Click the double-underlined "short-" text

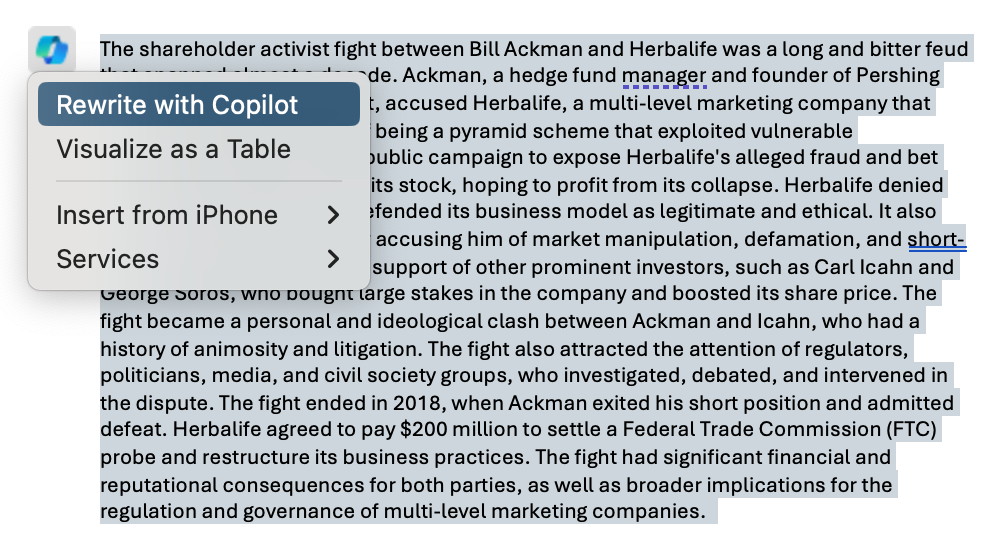(936, 239)
